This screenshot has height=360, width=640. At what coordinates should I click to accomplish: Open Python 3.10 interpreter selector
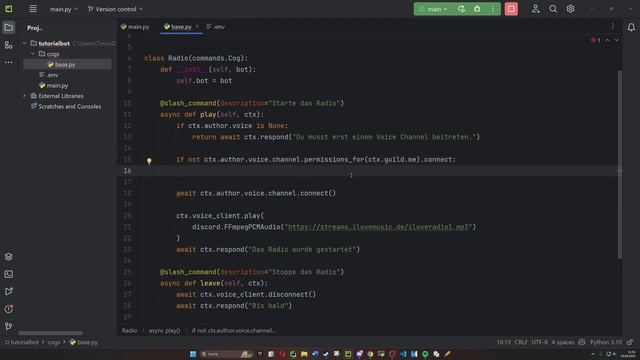(605, 342)
